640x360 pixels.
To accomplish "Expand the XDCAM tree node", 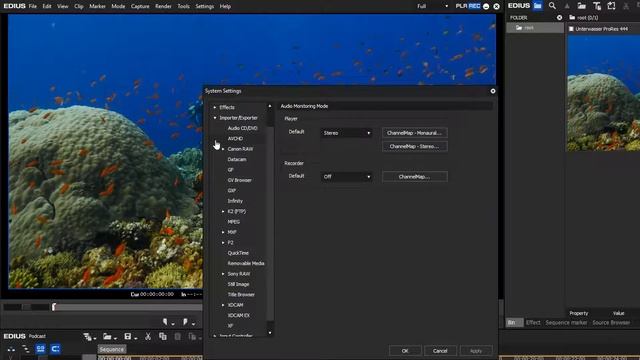I will (x=223, y=305).
